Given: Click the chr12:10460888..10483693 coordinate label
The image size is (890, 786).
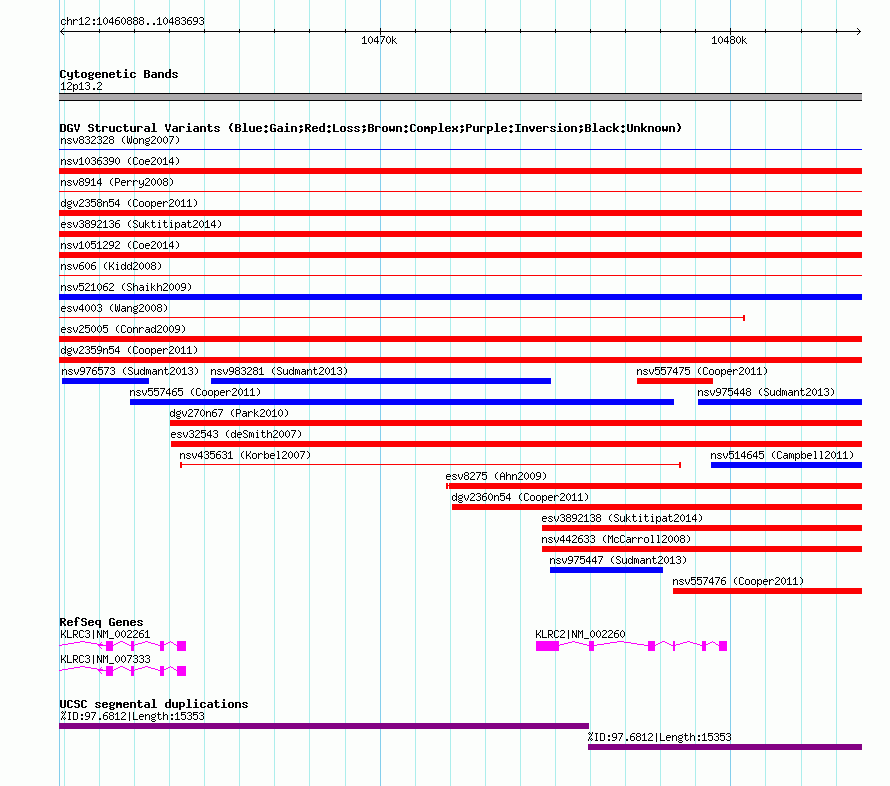Looking at the screenshot, I should click(x=132, y=21).
